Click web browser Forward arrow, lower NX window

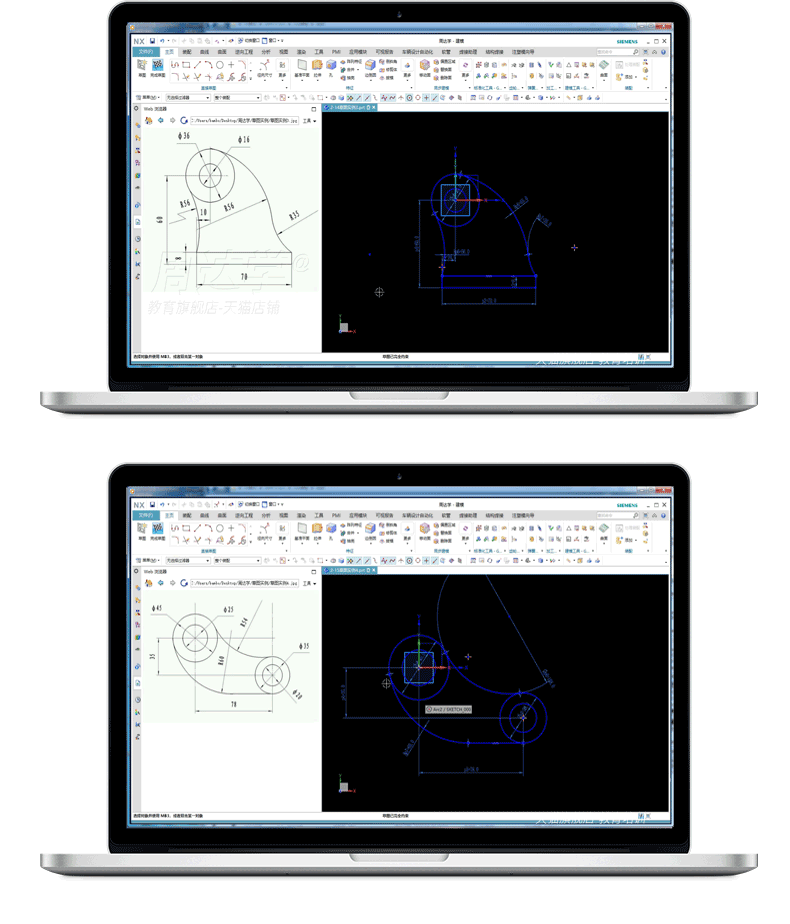coord(173,583)
